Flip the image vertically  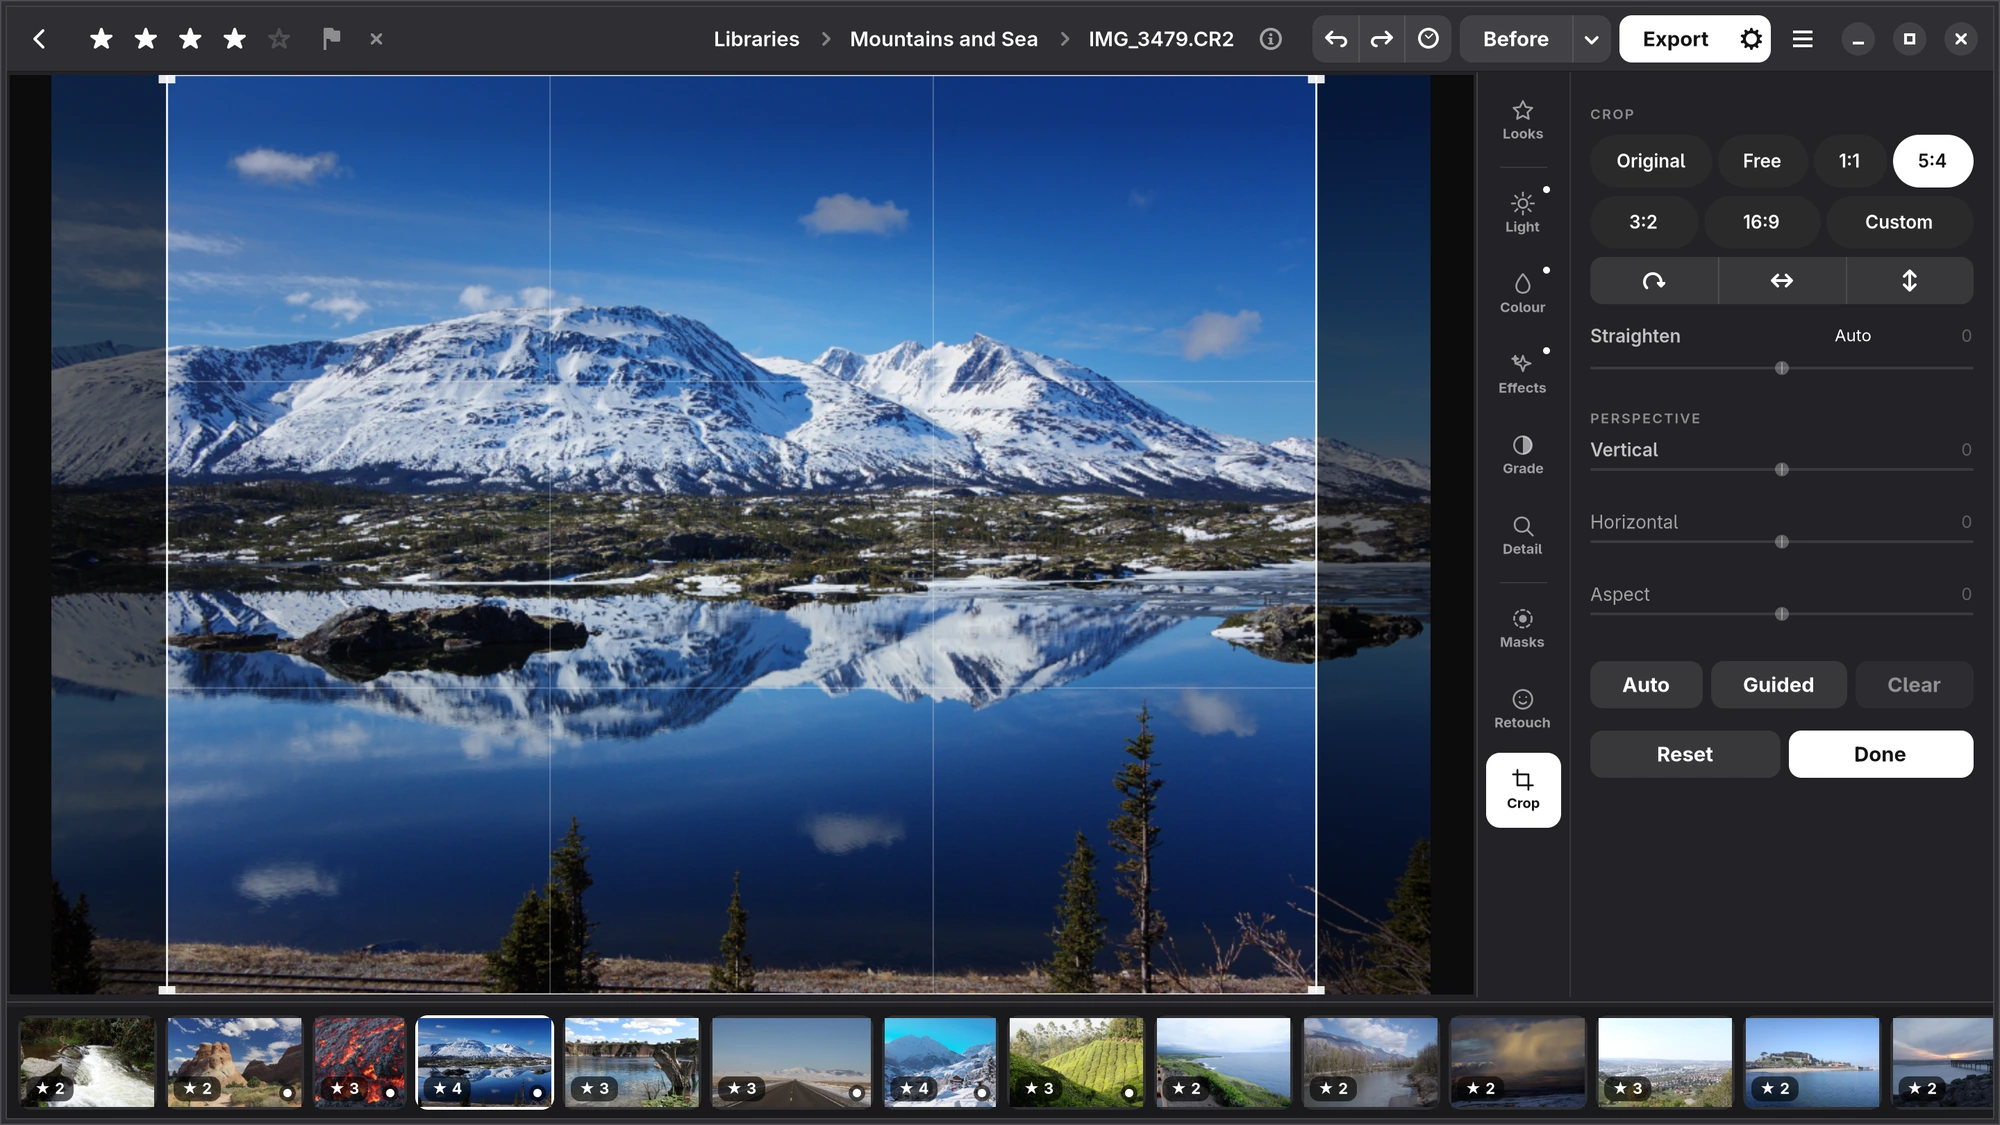[x=1910, y=281]
